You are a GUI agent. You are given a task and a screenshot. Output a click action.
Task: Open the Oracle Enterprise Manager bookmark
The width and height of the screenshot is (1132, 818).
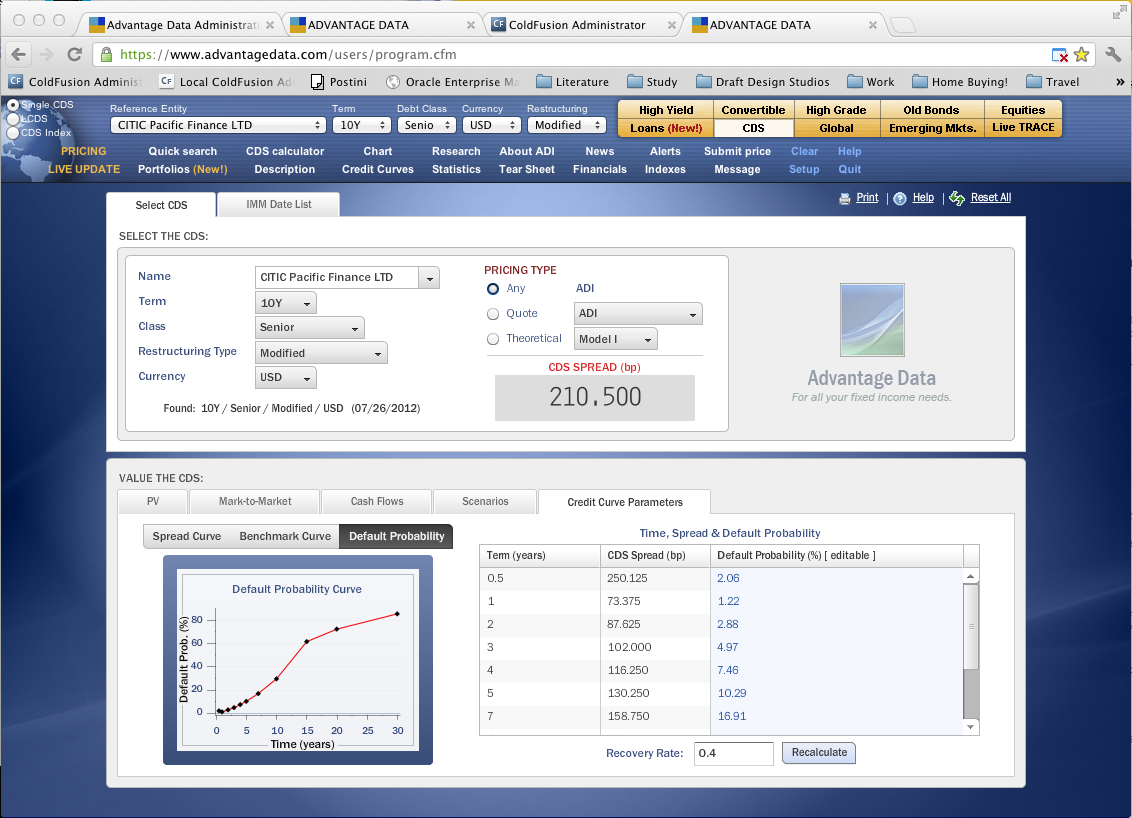click(453, 82)
